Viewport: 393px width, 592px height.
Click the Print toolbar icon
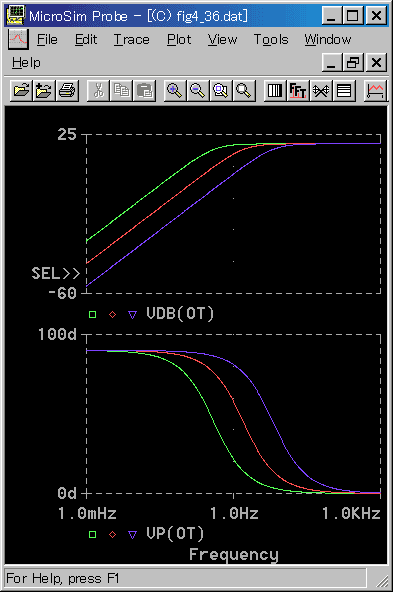click(x=67, y=91)
